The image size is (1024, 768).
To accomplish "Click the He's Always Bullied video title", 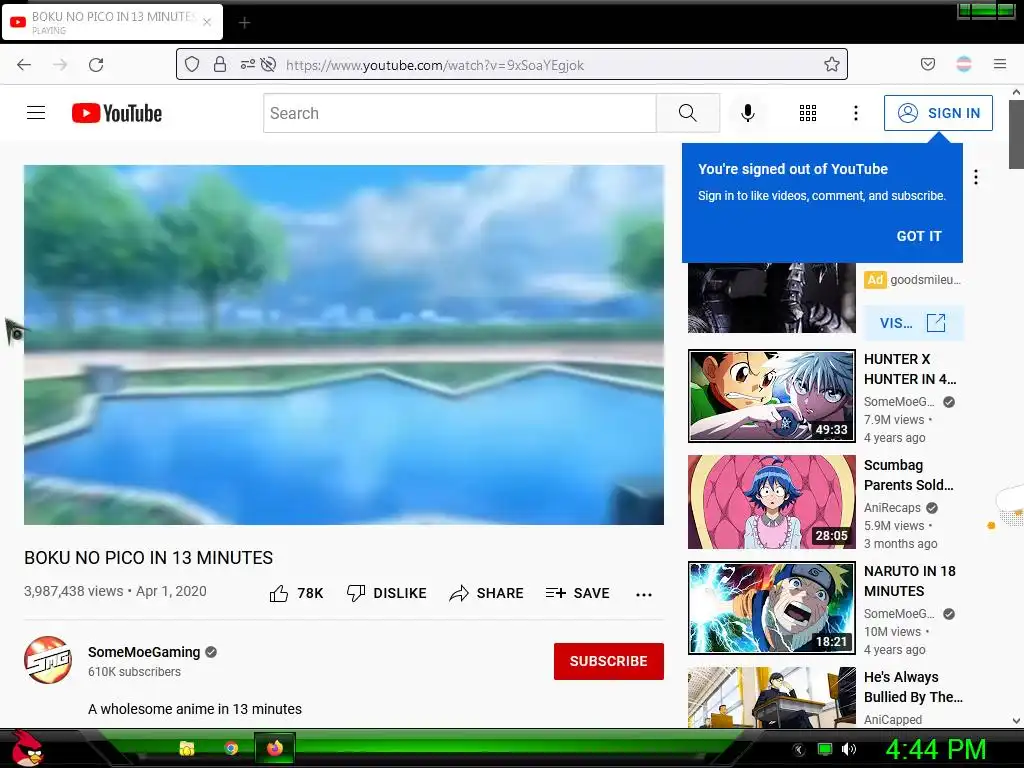I will coord(913,687).
